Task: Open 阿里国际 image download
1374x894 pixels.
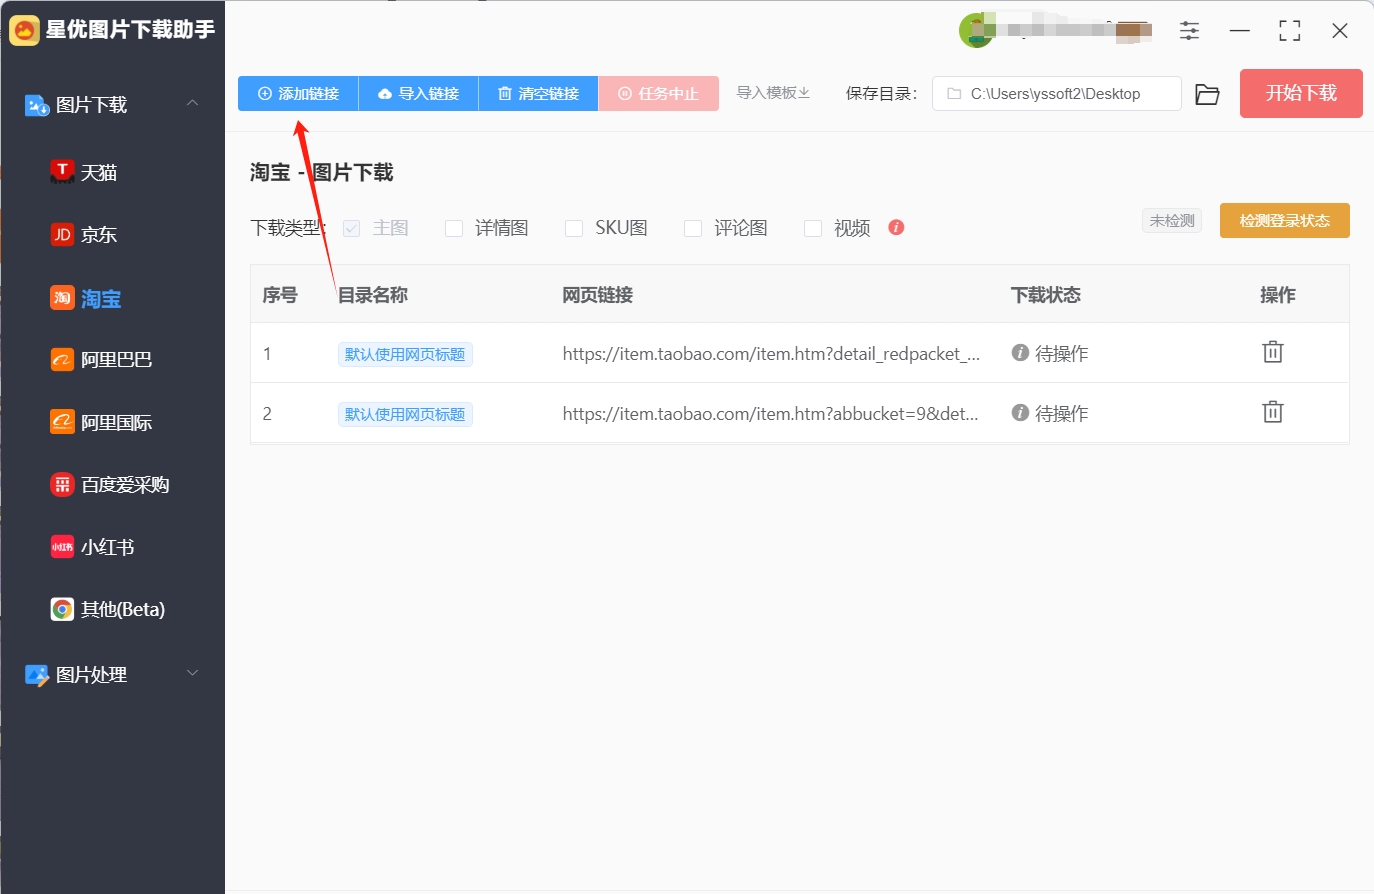Action: 101,422
